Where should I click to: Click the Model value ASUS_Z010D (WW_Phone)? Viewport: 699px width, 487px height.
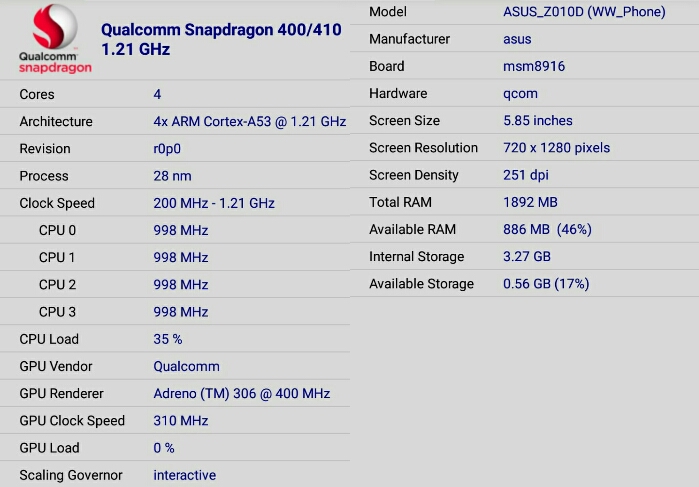tap(584, 12)
